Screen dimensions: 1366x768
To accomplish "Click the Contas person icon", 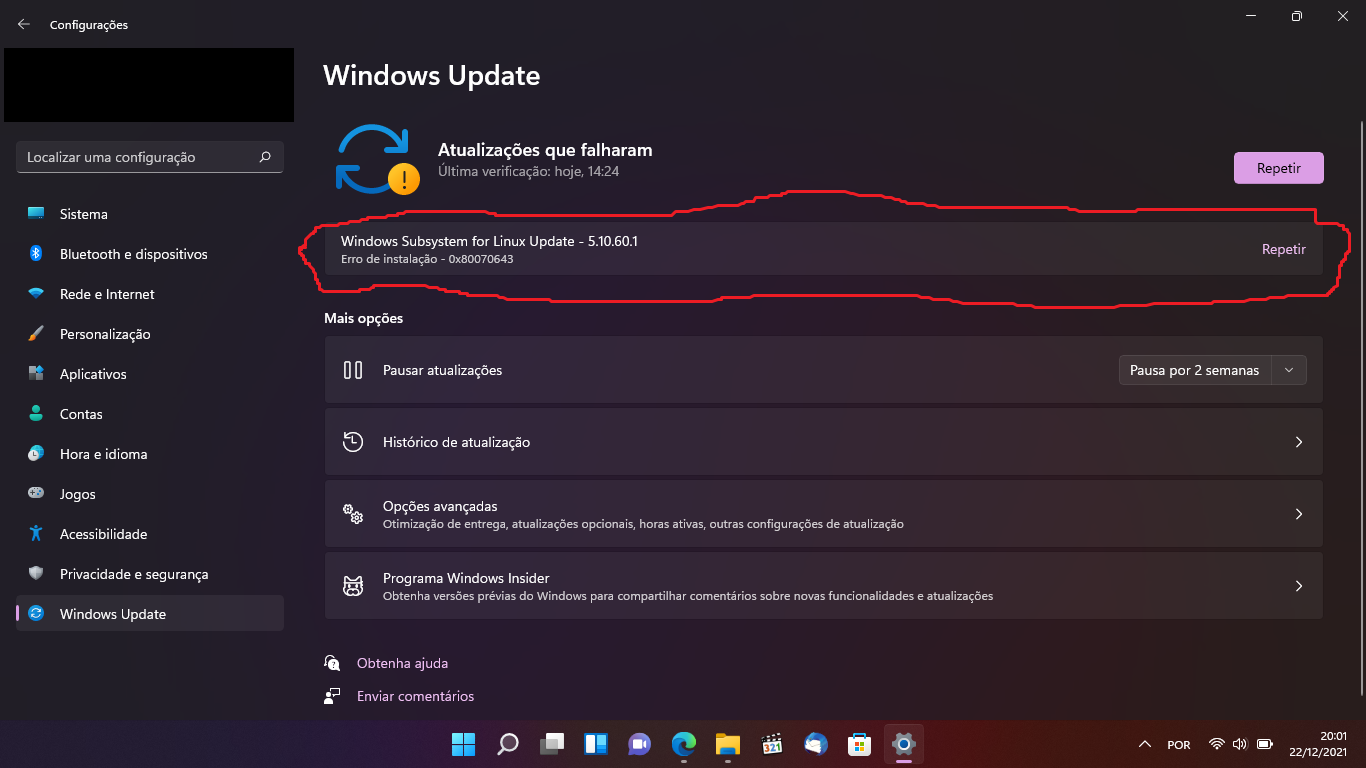I will click(x=36, y=414).
